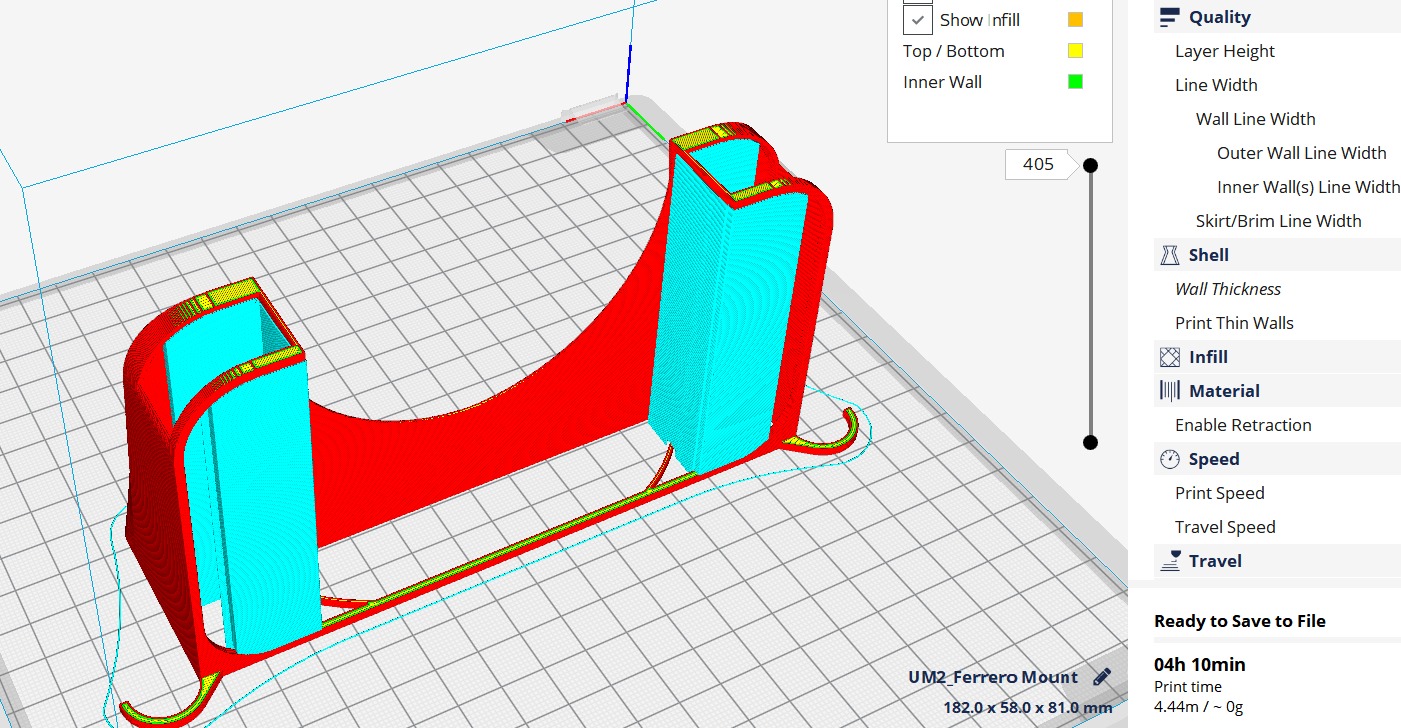Collapse the Shell settings section
The image size is (1401, 728).
pyautogui.click(x=1277, y=255)
